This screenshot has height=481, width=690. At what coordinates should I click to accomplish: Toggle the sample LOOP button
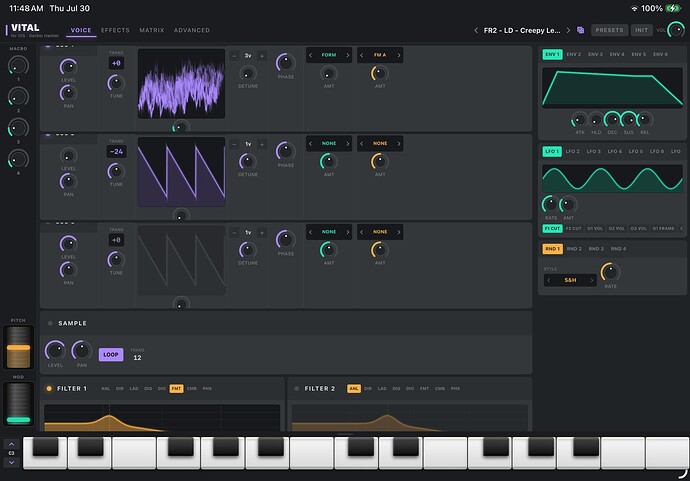(x=111, y=354)
